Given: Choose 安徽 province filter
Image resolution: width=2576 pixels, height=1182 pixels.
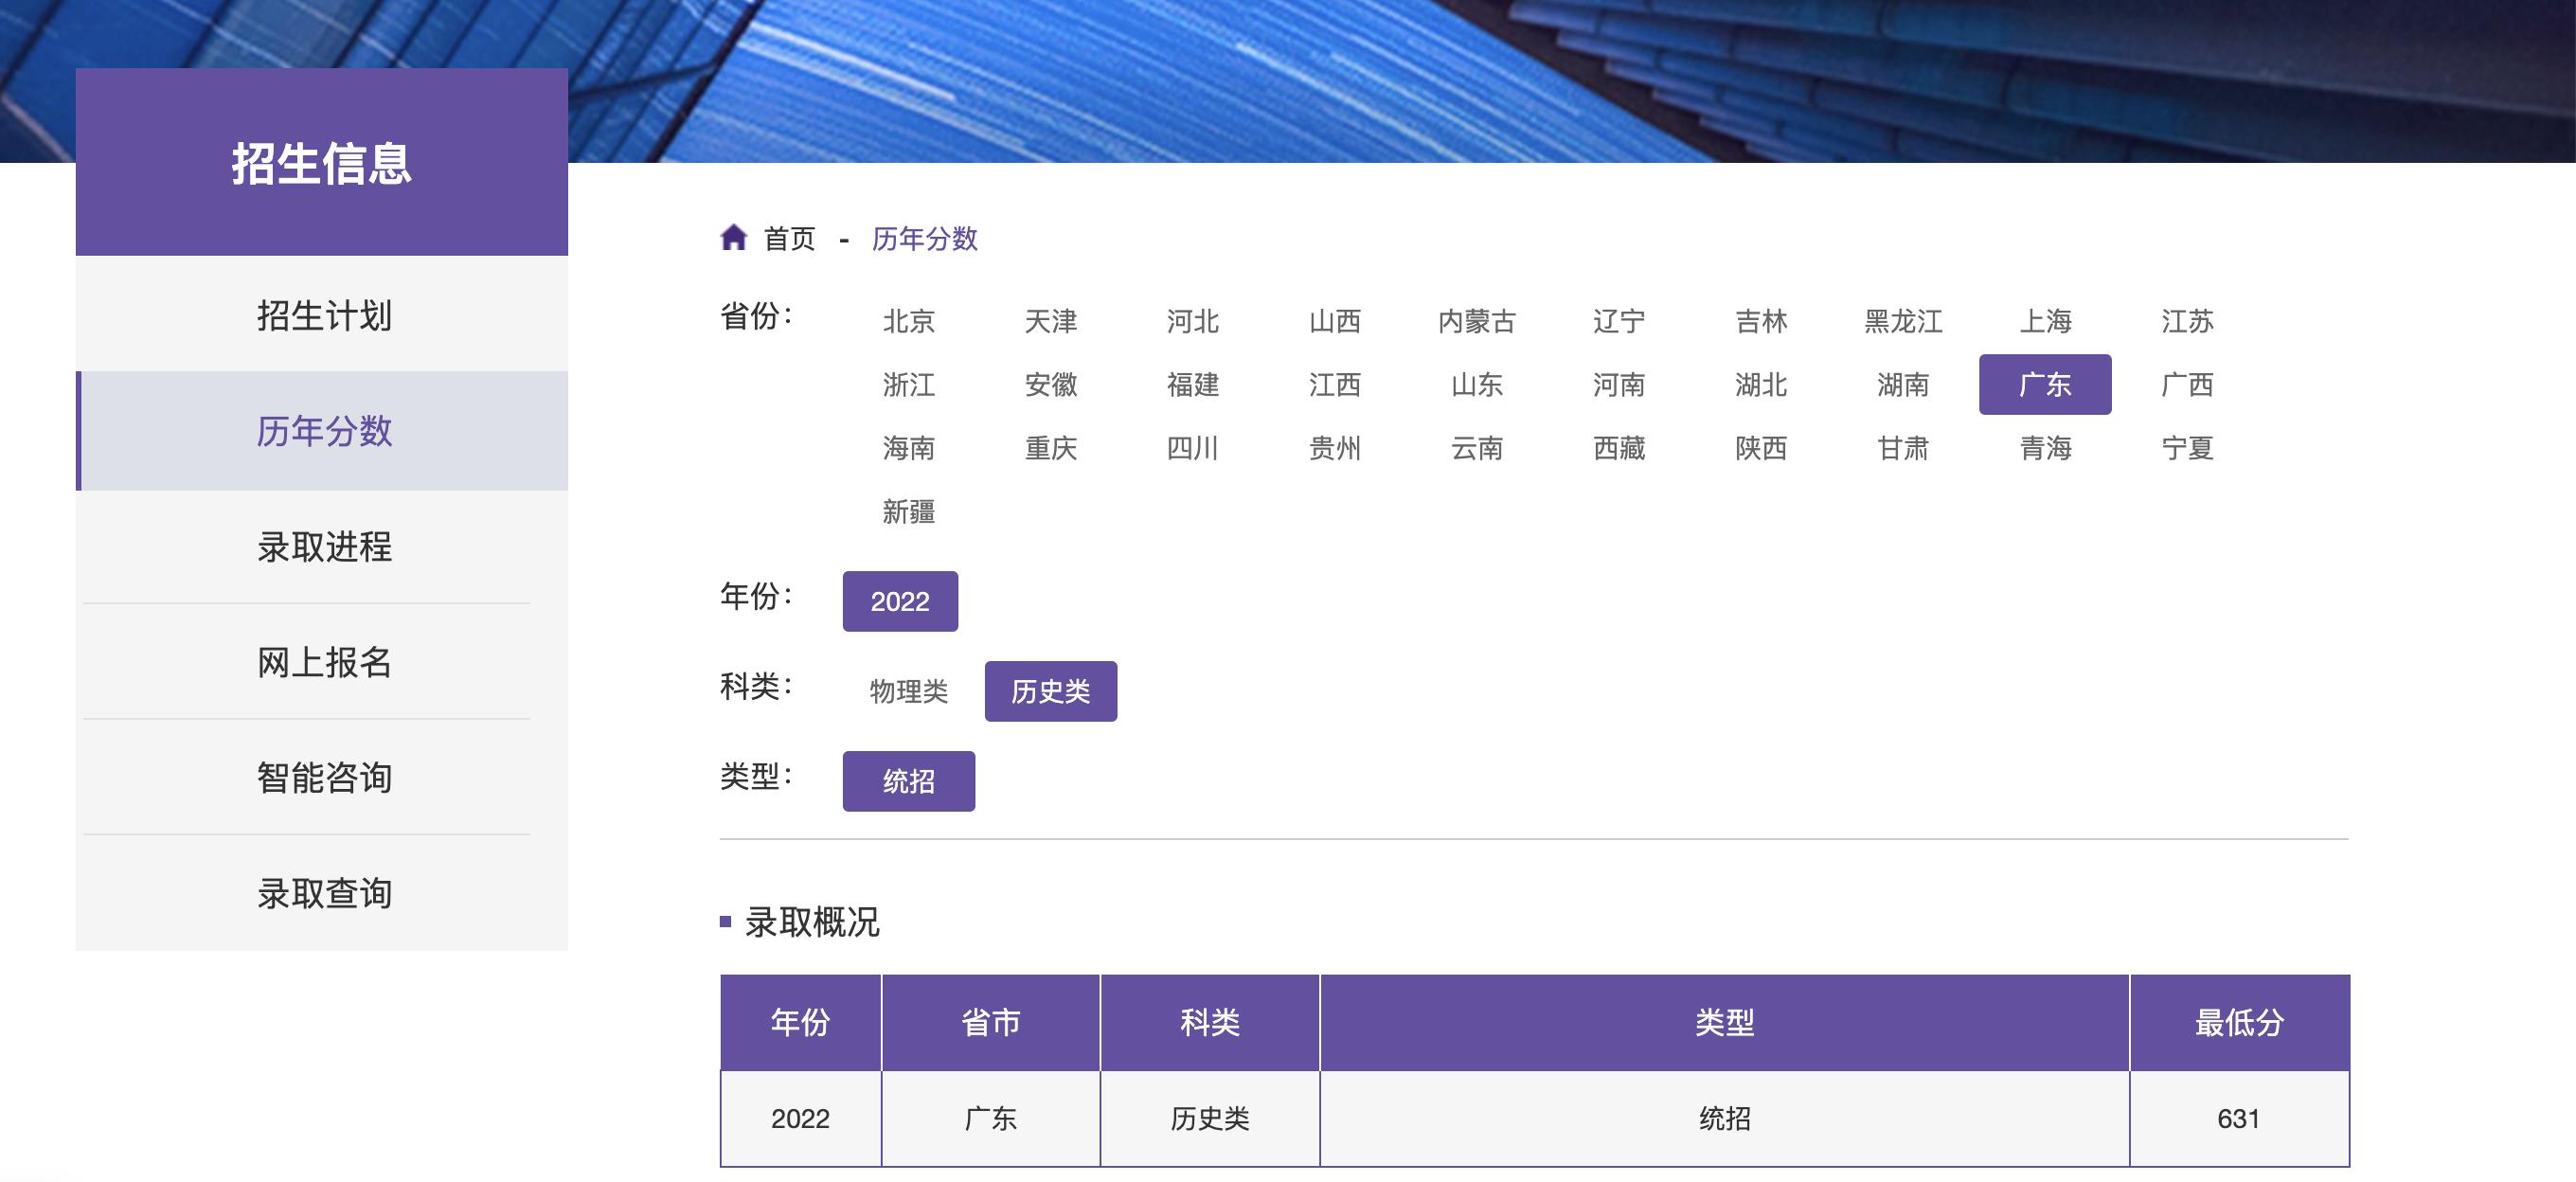Looking at the screenshot, I should point(1050,384).
